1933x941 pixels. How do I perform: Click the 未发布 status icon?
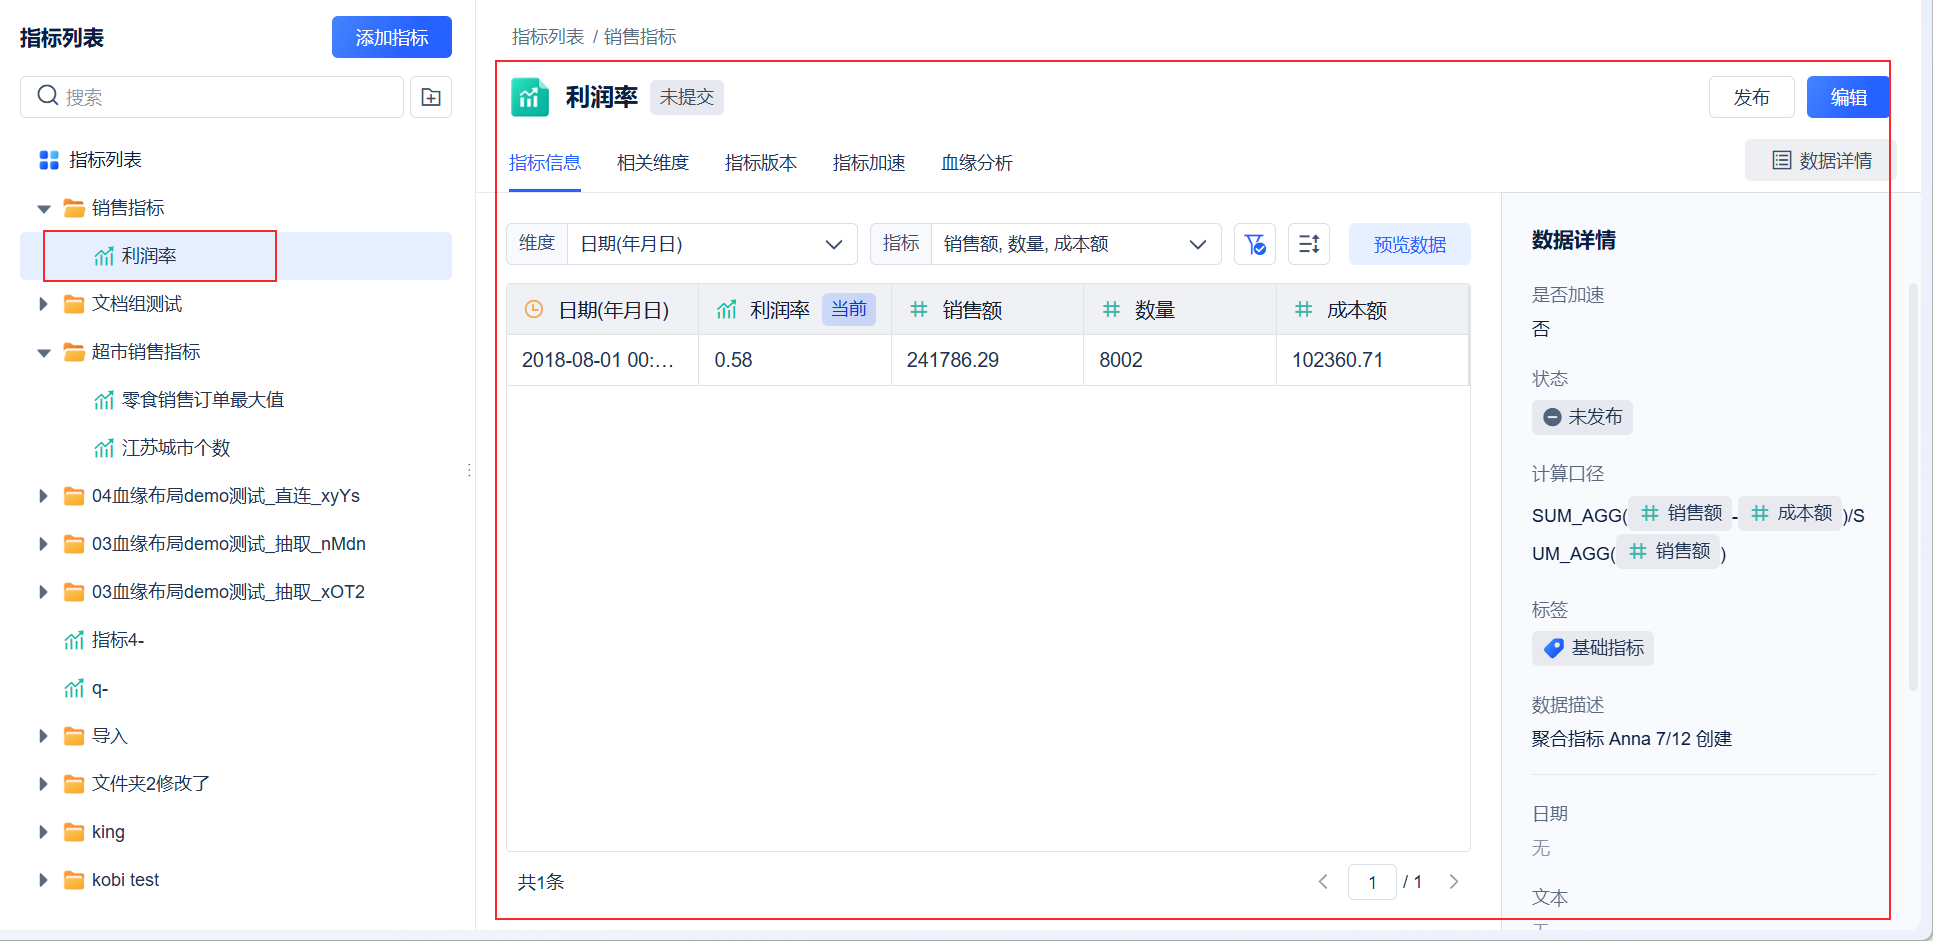[1552, 417]
